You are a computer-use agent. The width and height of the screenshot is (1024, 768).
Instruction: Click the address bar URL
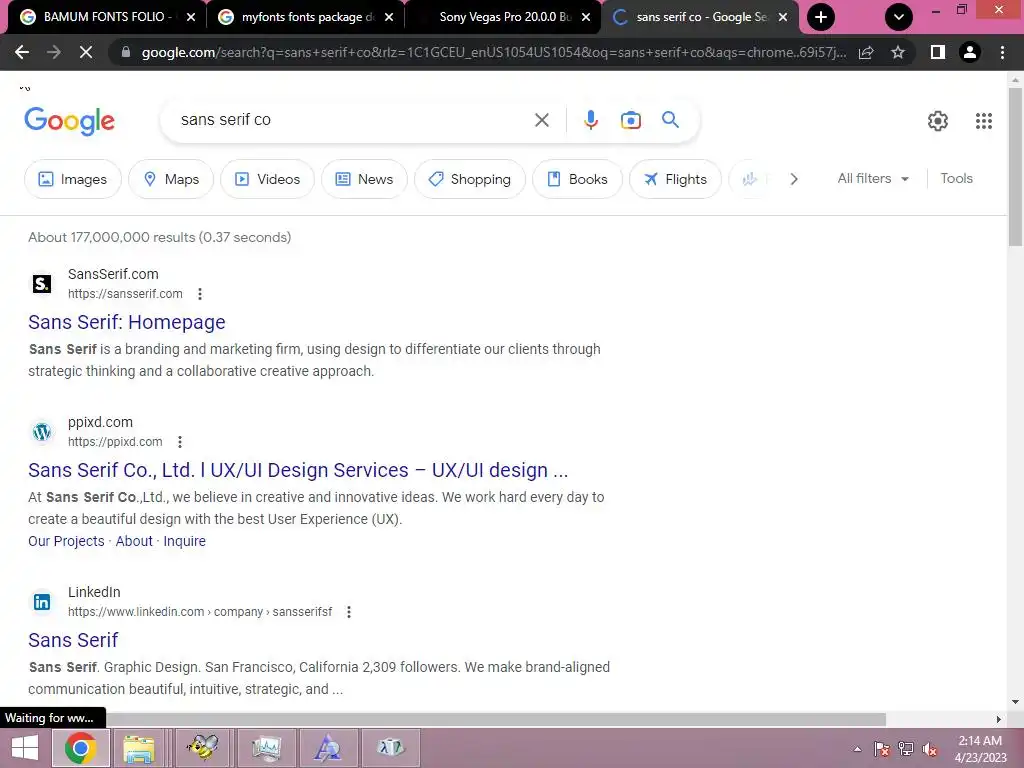coord(493,52)
